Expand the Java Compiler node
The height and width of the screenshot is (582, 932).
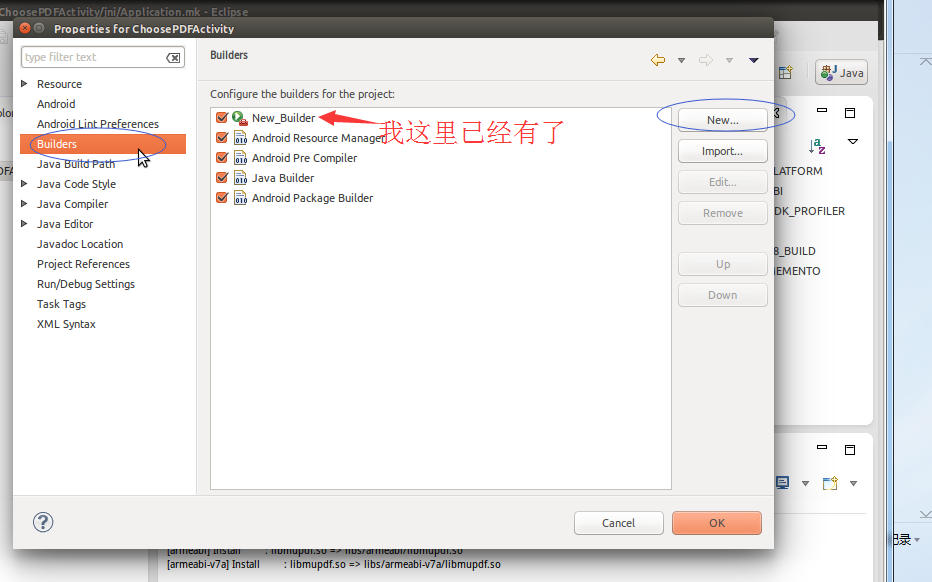coord(24,204)
